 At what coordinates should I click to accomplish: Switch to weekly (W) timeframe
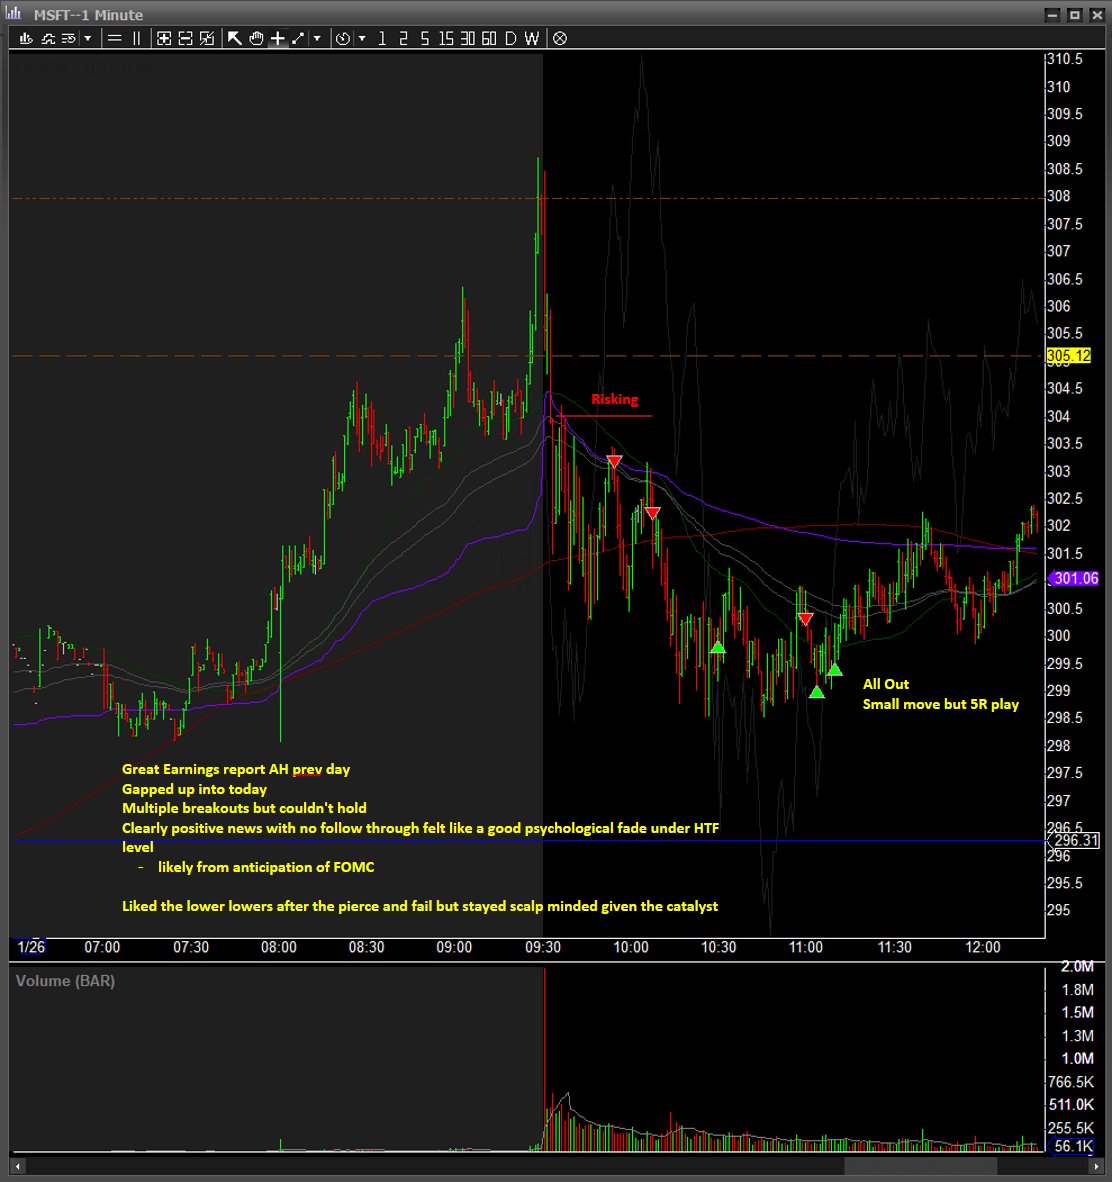coord(531,38)
